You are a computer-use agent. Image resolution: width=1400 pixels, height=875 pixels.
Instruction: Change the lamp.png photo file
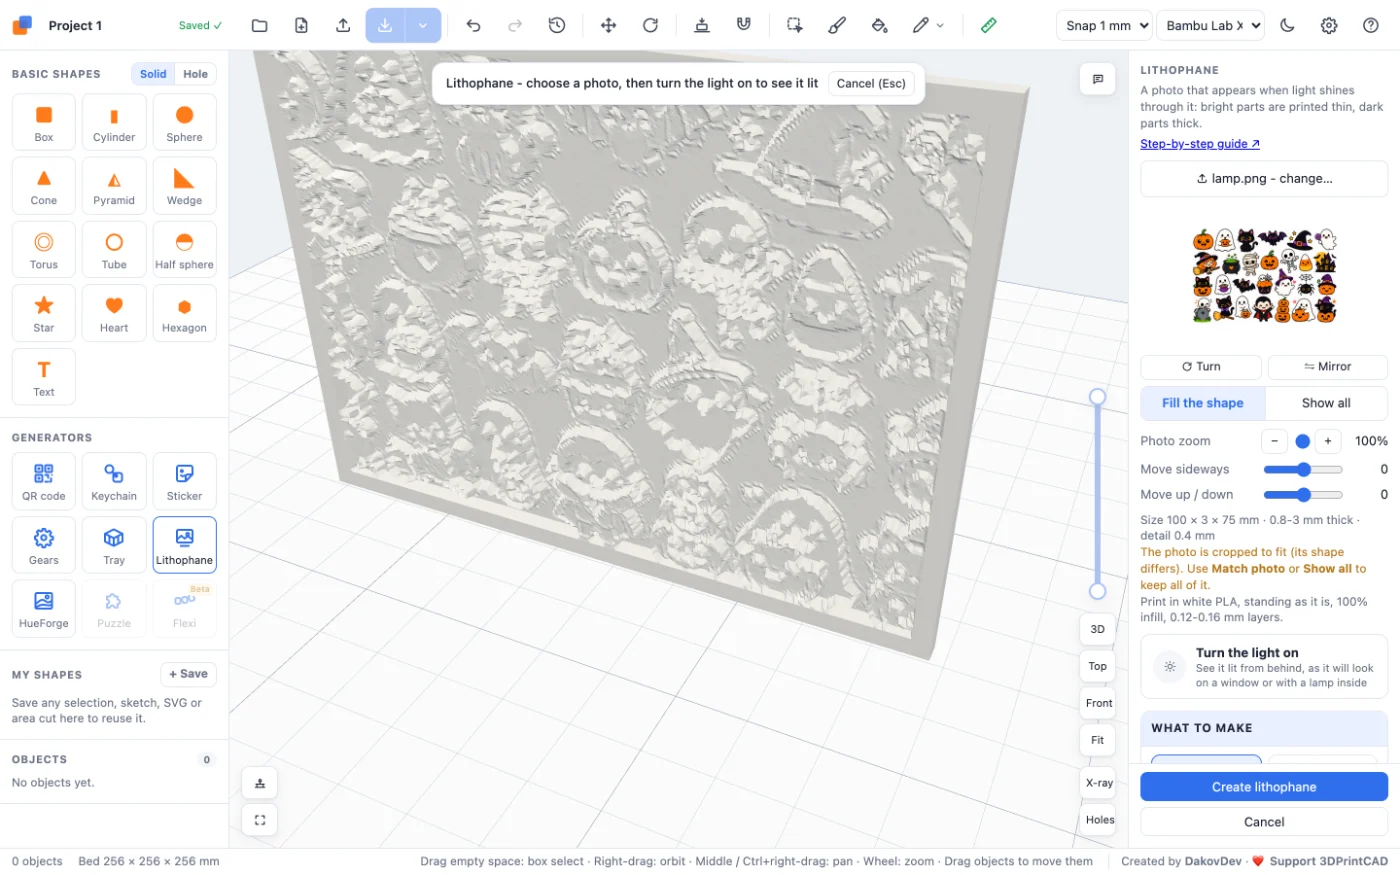click(1264, 179)
